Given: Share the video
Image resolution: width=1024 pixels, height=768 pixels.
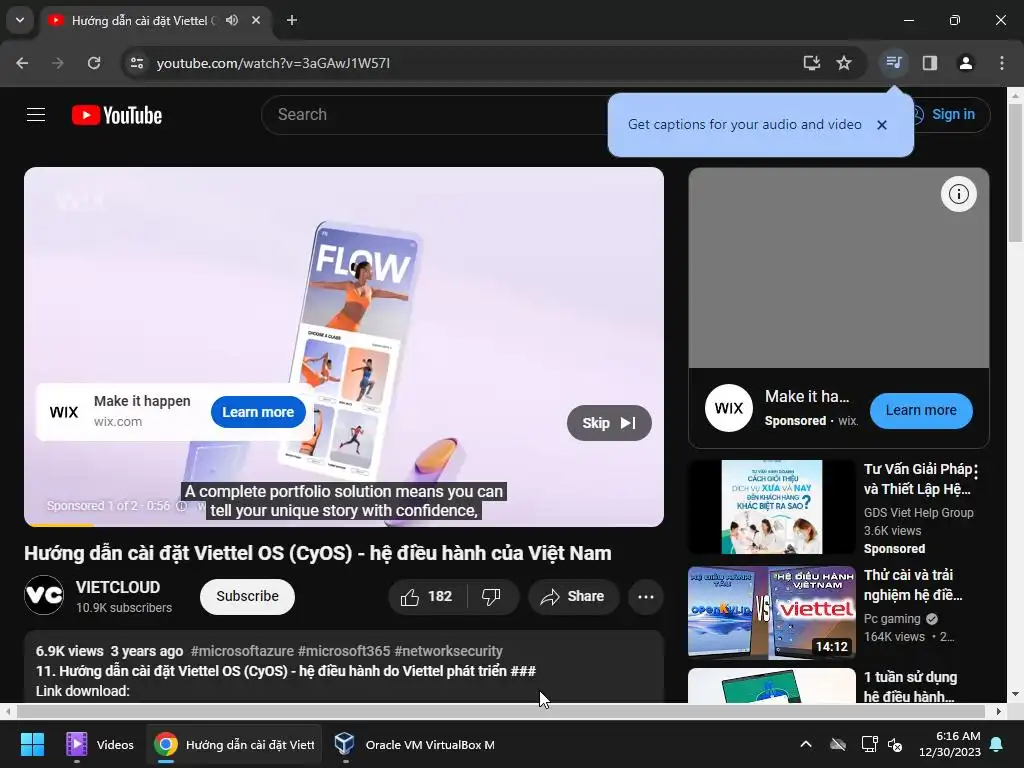Looking at the screenshot, I should [573, 596].
